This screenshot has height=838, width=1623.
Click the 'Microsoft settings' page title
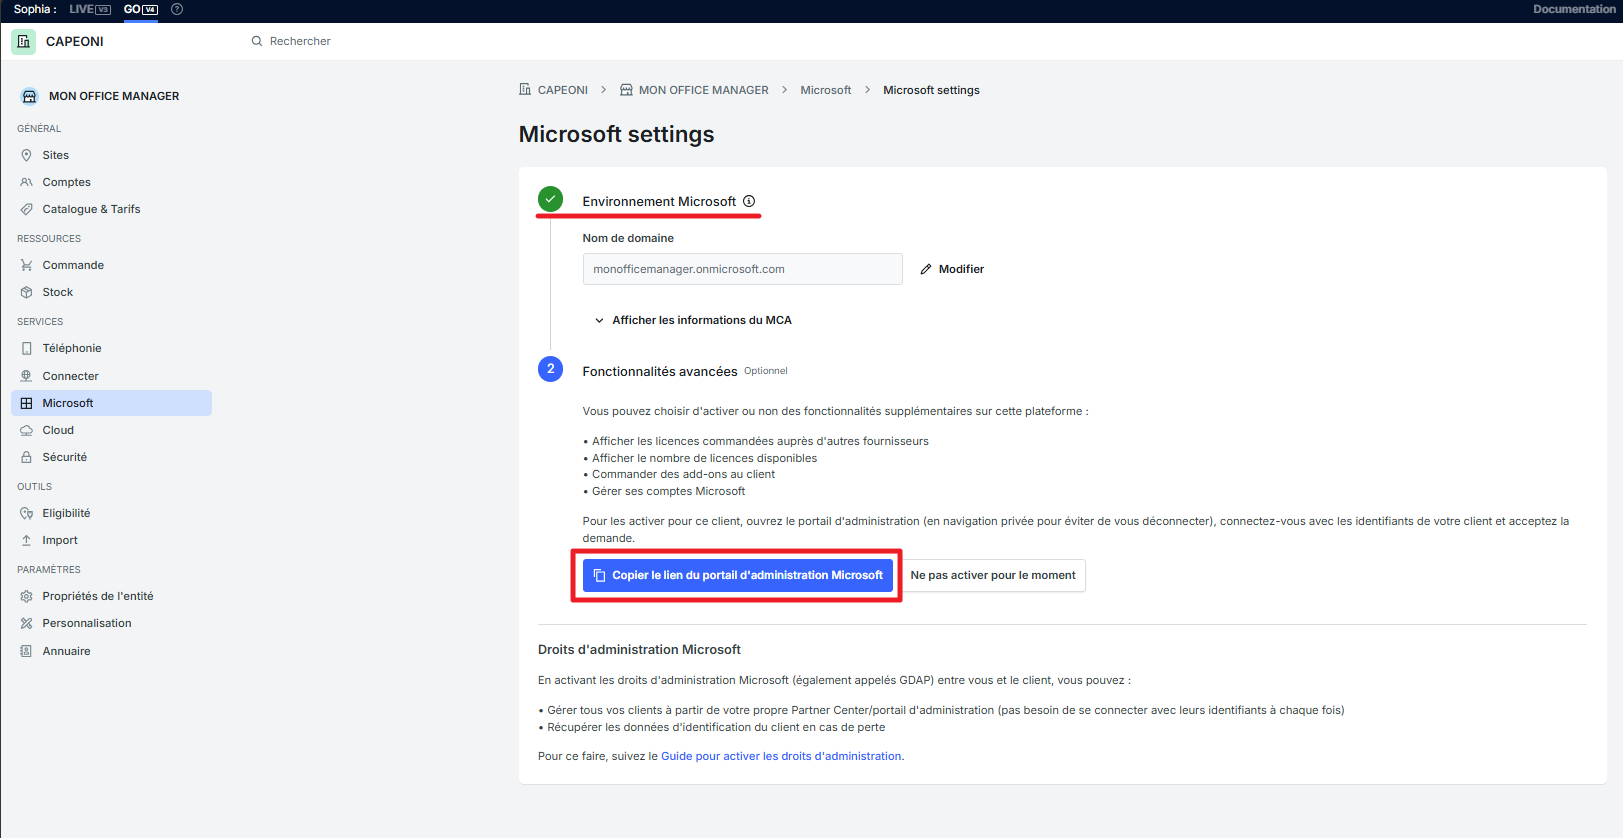[x=616, y=134]
